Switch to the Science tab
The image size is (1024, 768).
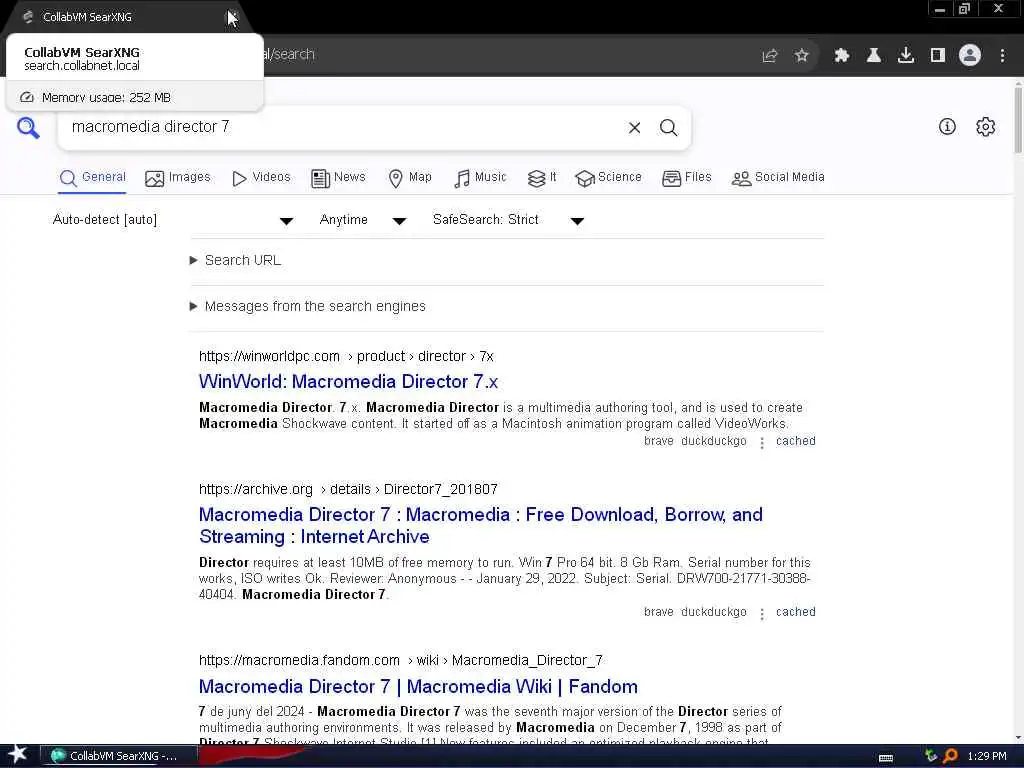coord(608,178)
